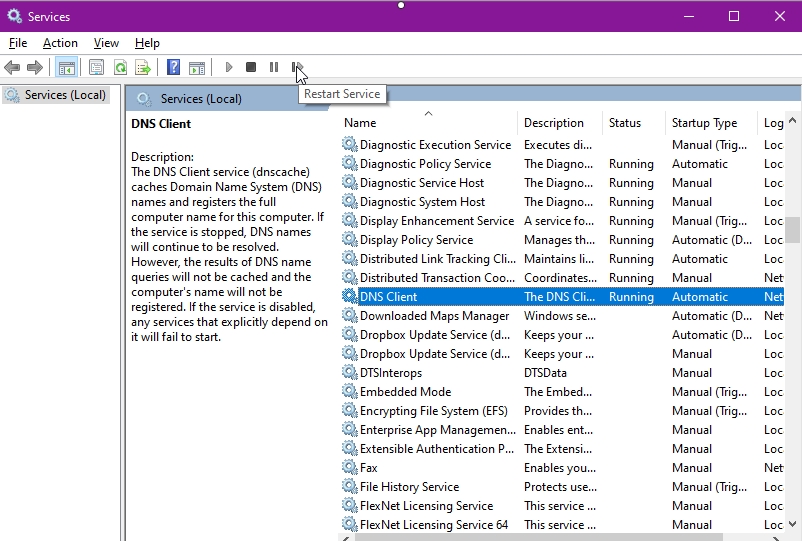The image size is (802, 541).
Task: Click the Back arrow in toolbar
Action: (12, 67)
